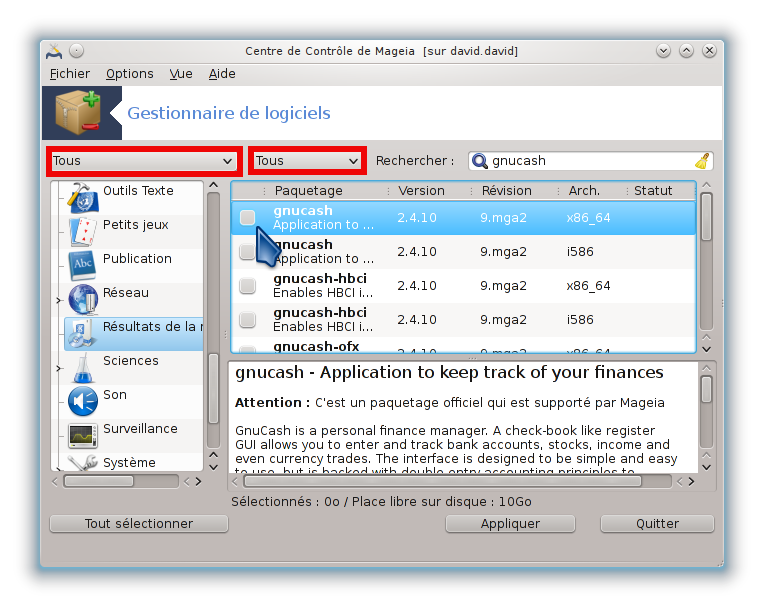Image resolution: width=764 pixels, height=607 pixels.
Task: Click the software manager package box icon
Action: 78,113
